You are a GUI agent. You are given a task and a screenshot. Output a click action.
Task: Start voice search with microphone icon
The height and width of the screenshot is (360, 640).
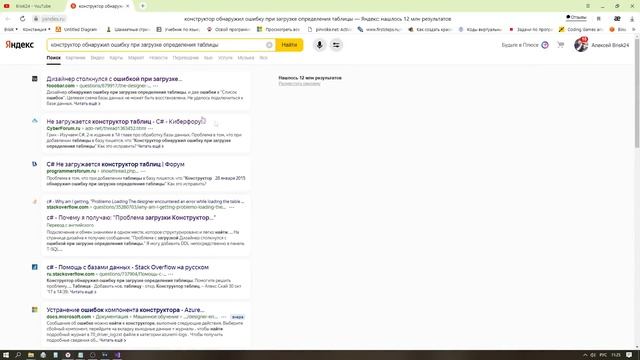pos(320,45)
